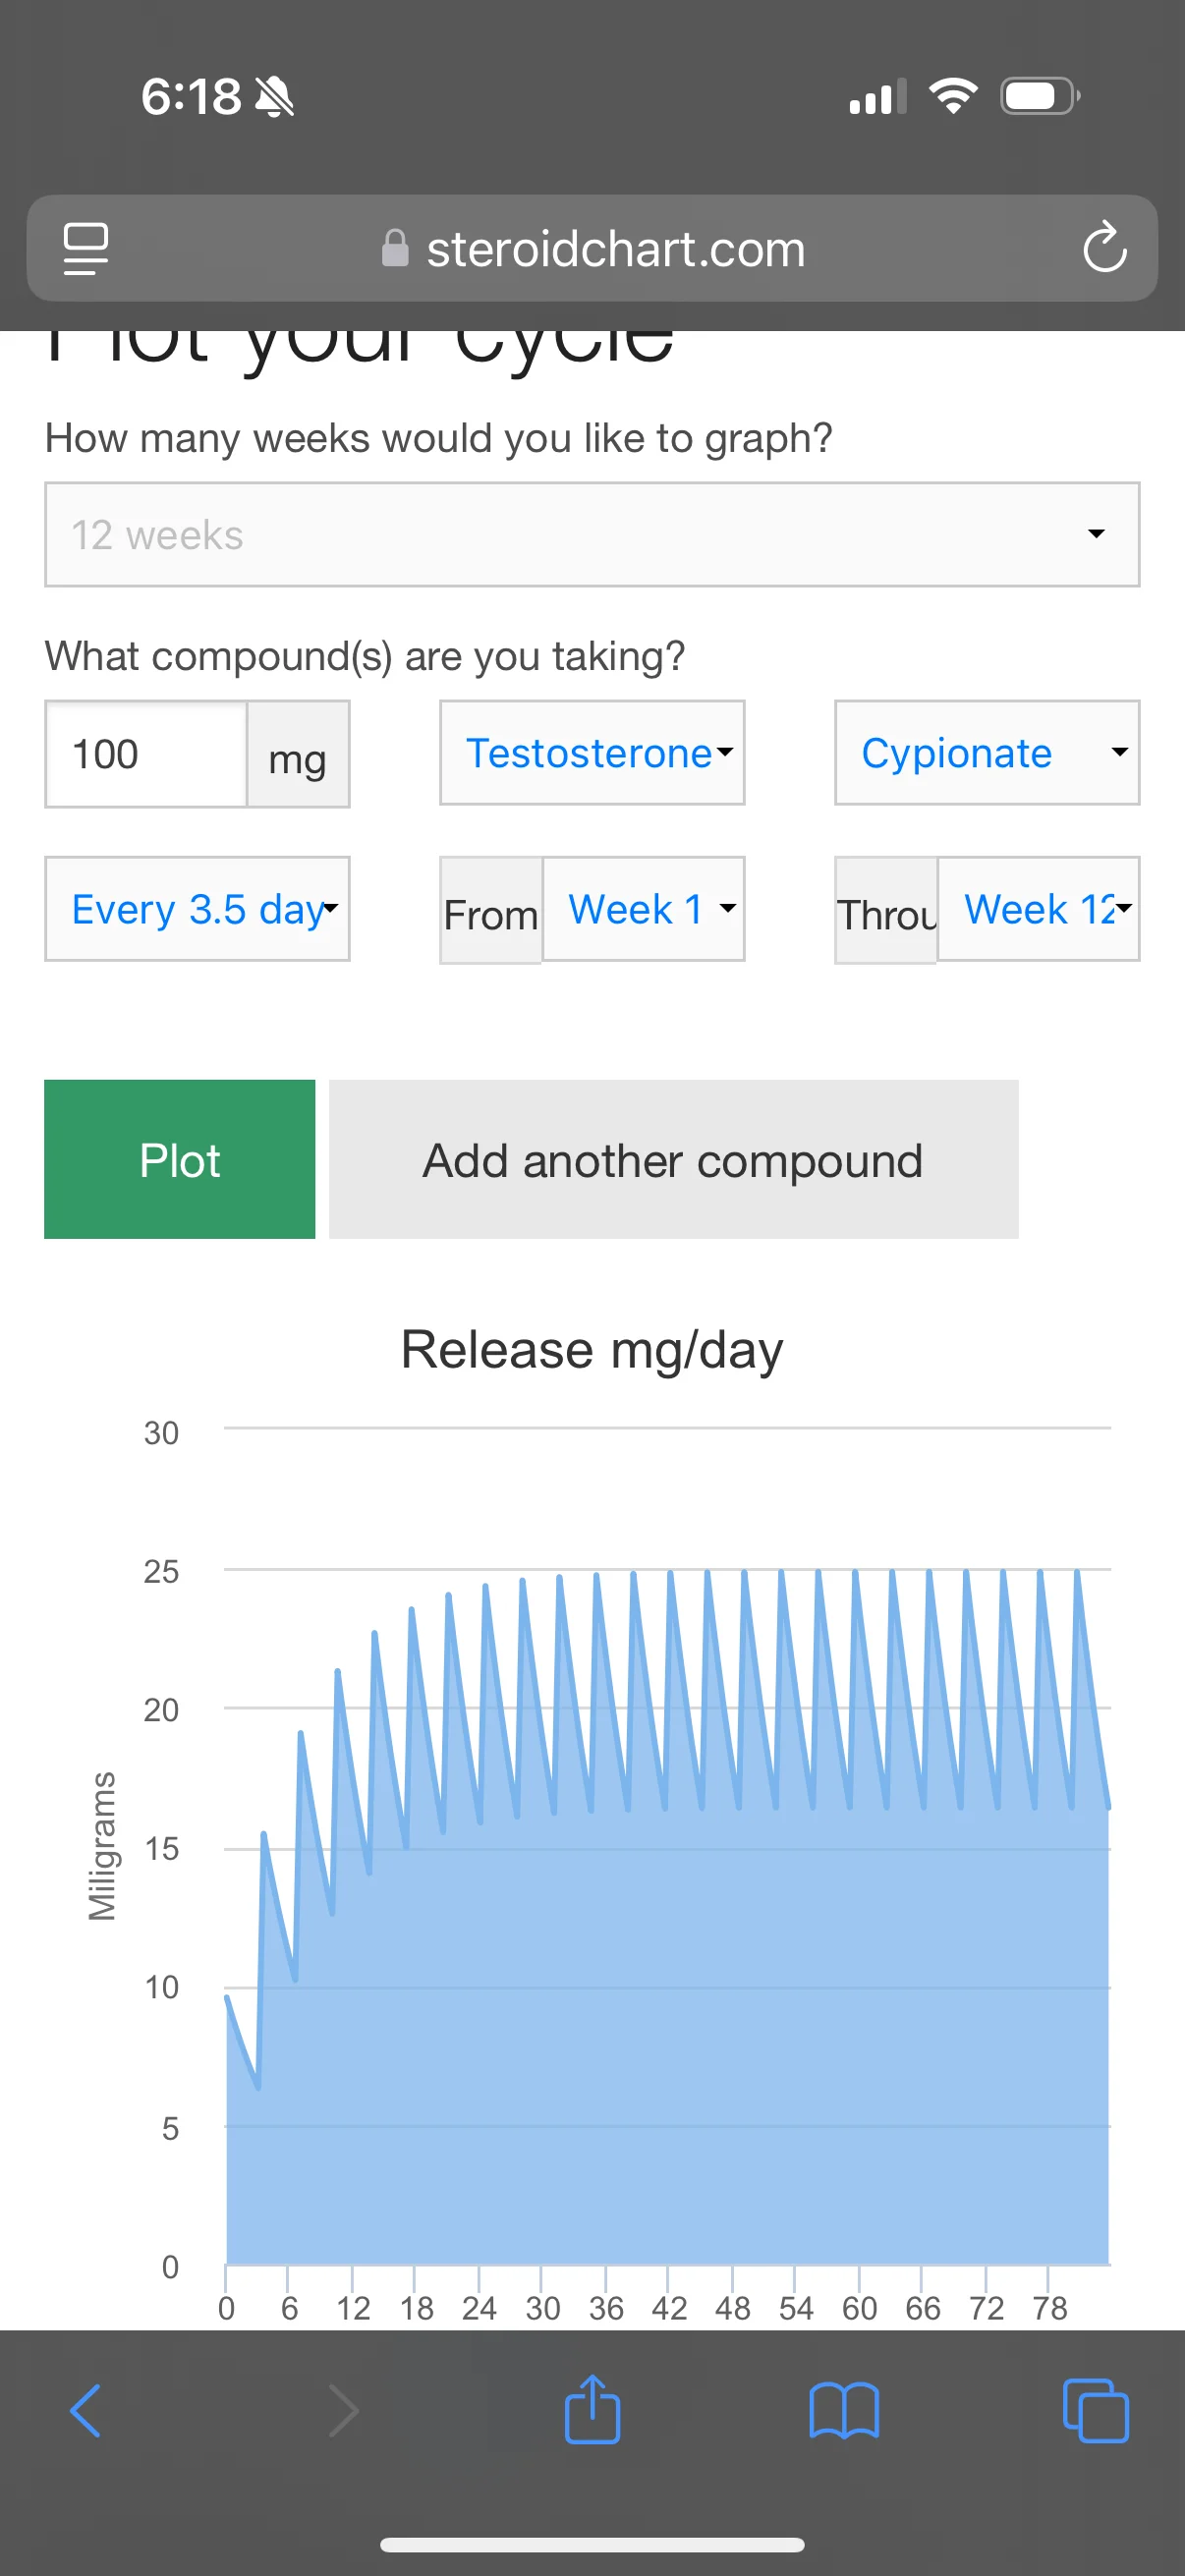Click Add another compound button
The image size is (1185, 2576).
coord(673,1160)
